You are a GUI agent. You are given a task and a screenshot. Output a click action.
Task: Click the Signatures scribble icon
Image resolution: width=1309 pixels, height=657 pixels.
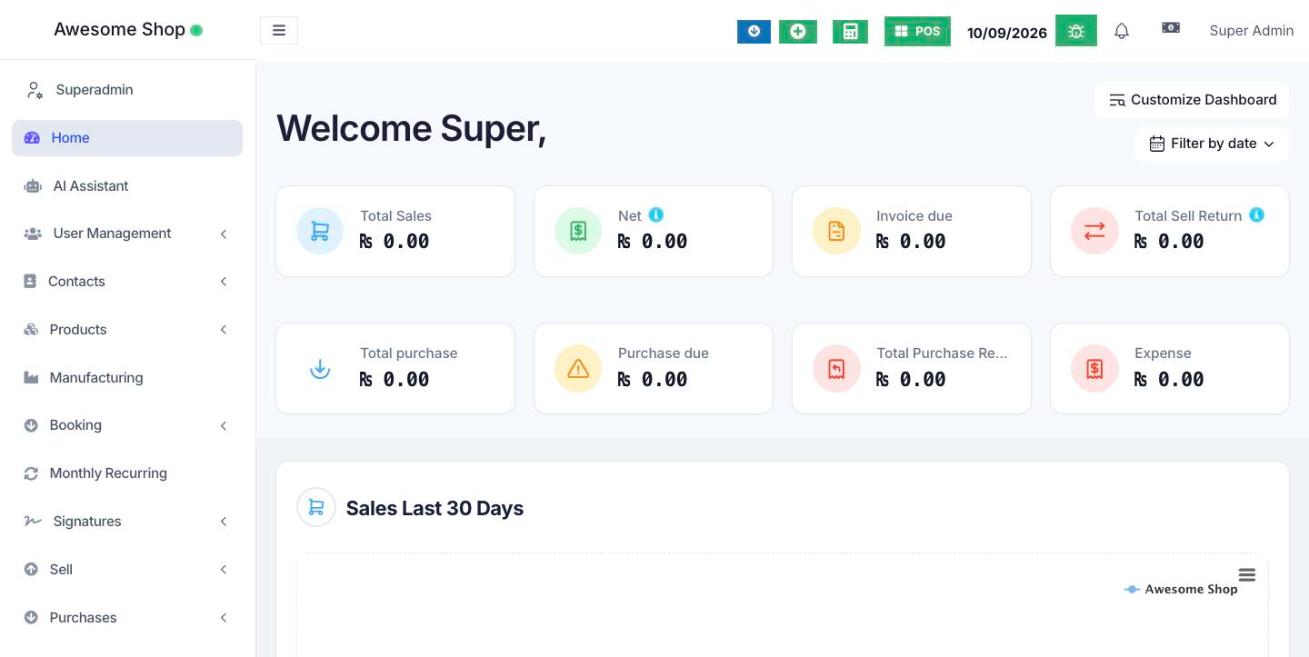coord(32,522)
